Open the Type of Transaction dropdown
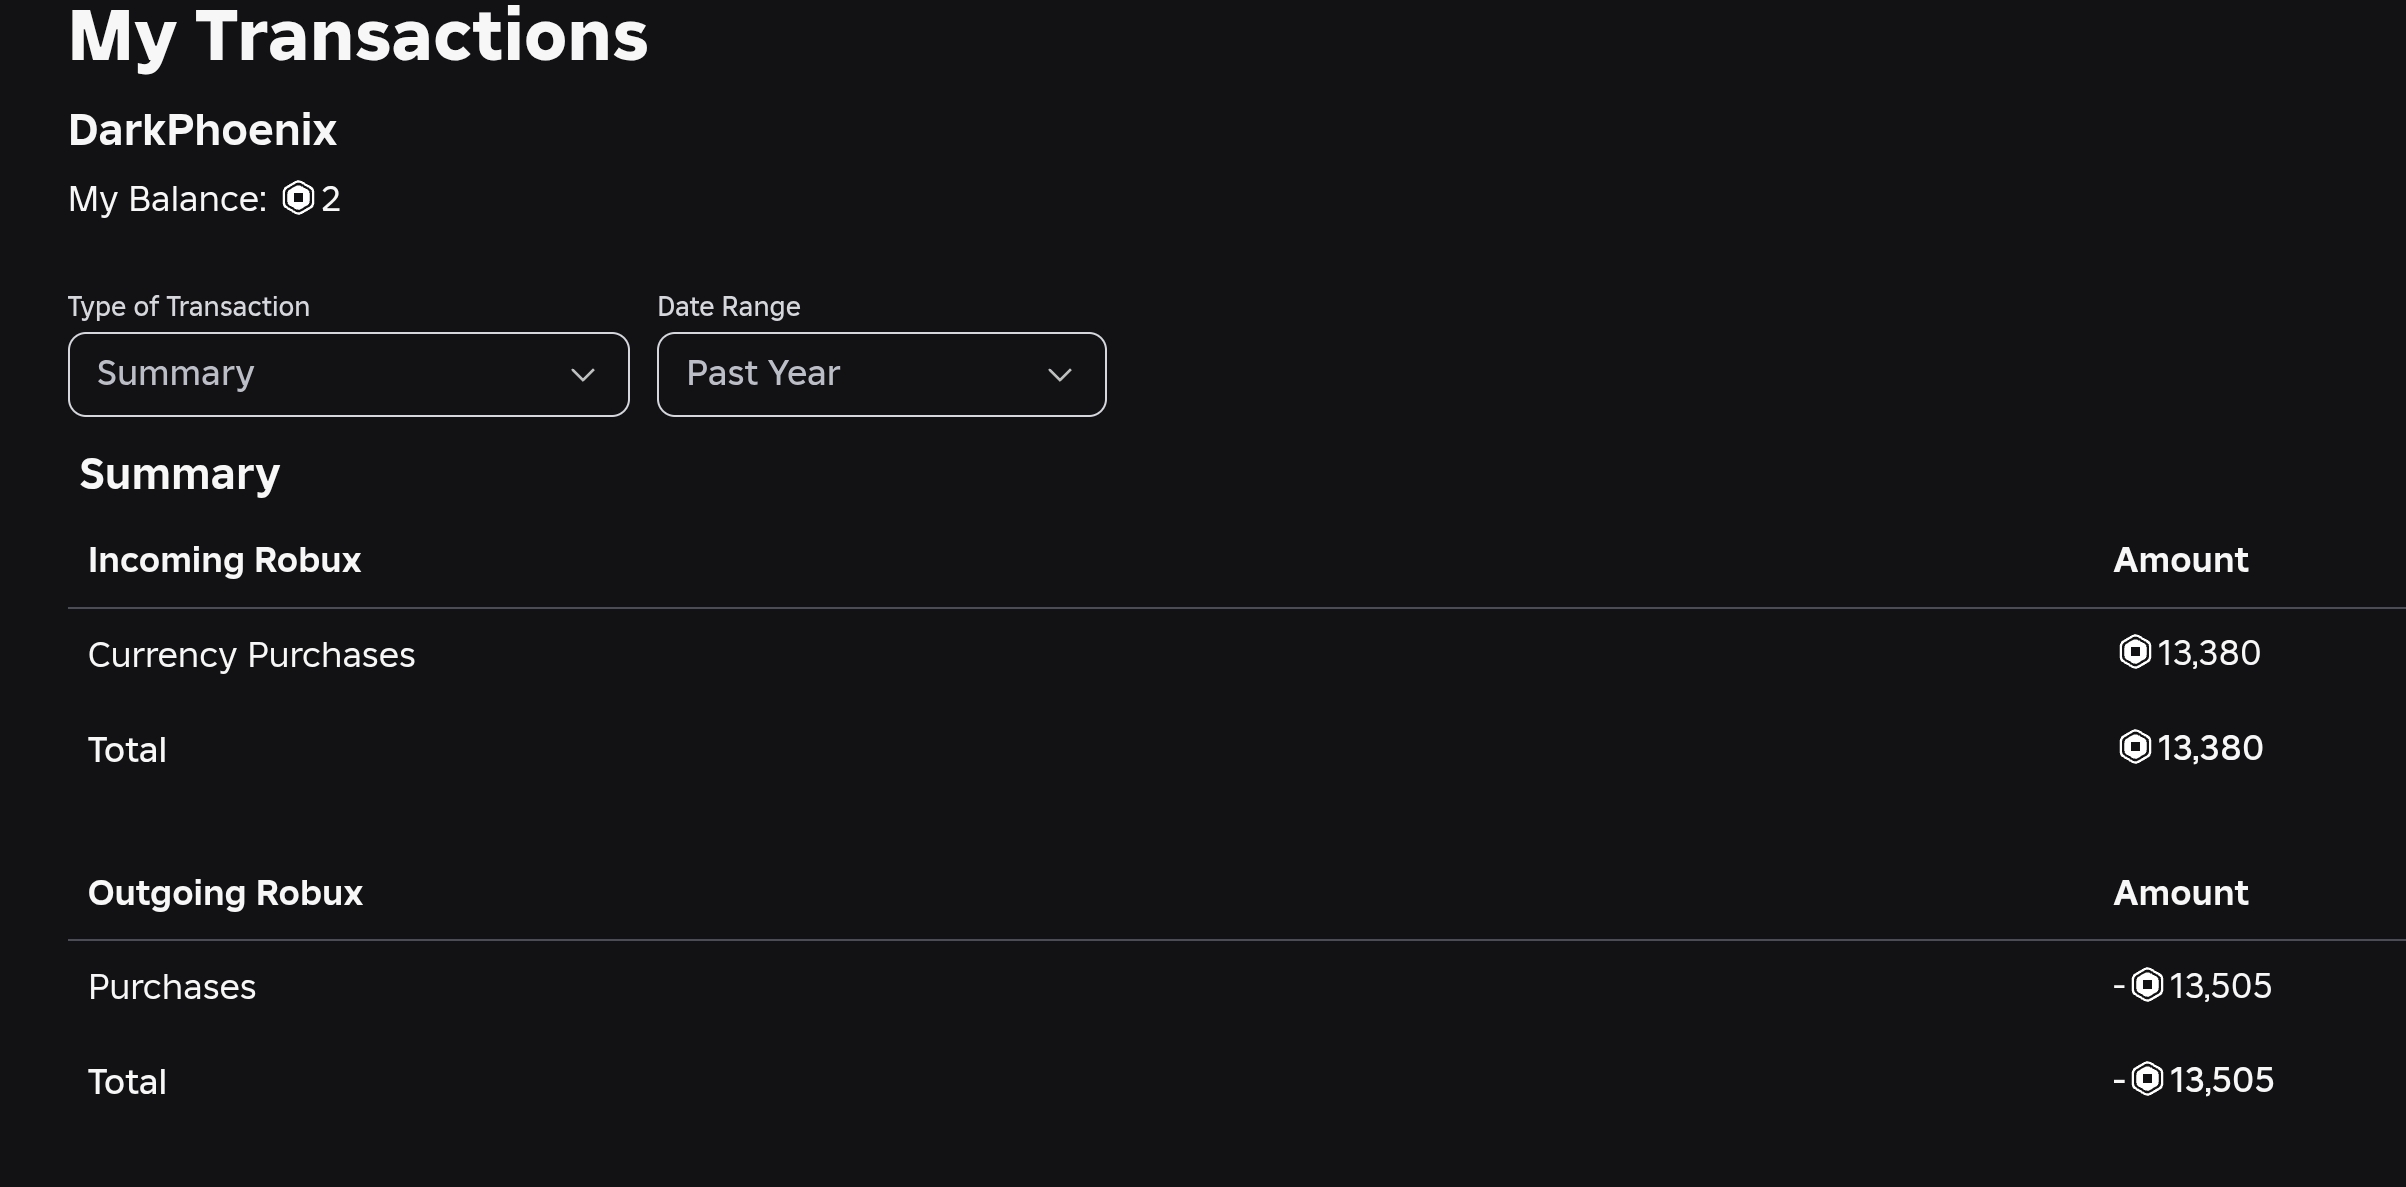2406x1187 pixels. point(348,374)
